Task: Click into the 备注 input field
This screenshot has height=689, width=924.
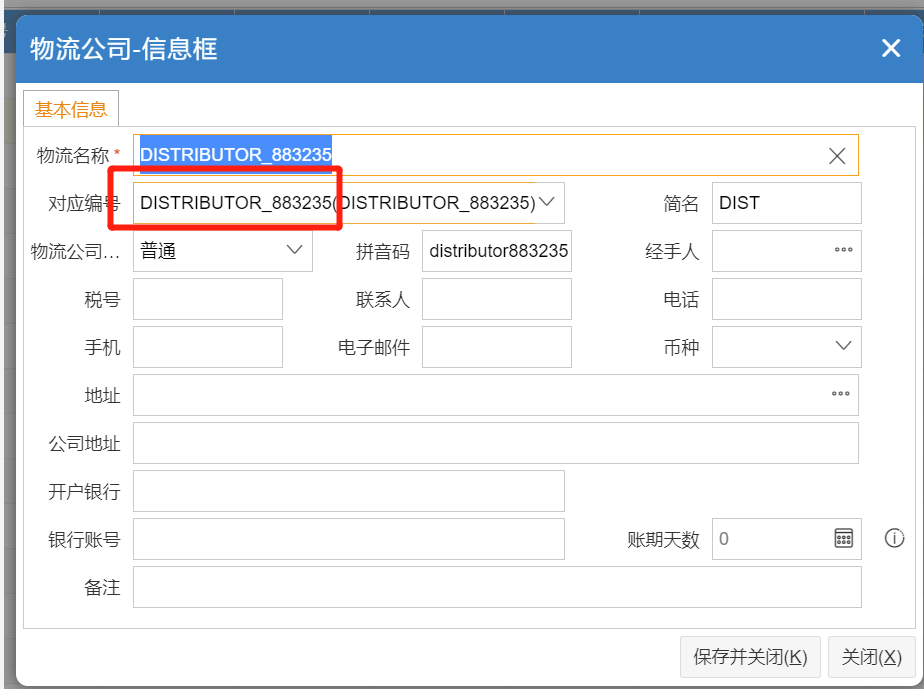Action: coord(497,587)
